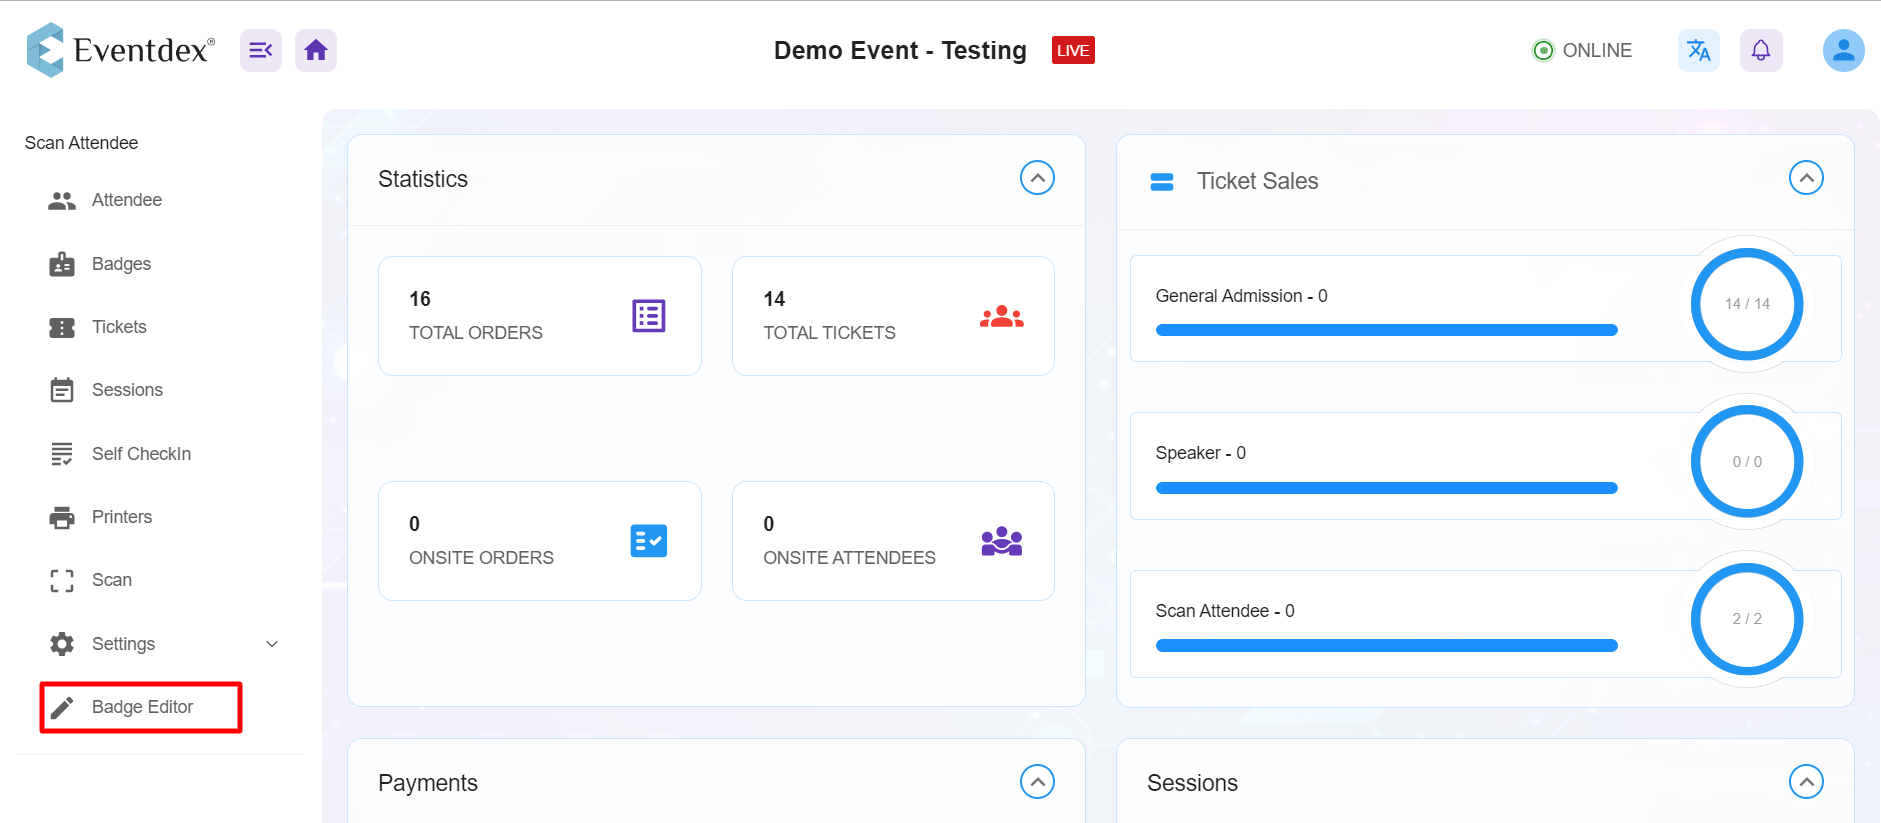Click the Onsite Orders checklist icon
The image size is (1881, 823).
[649, 541]
